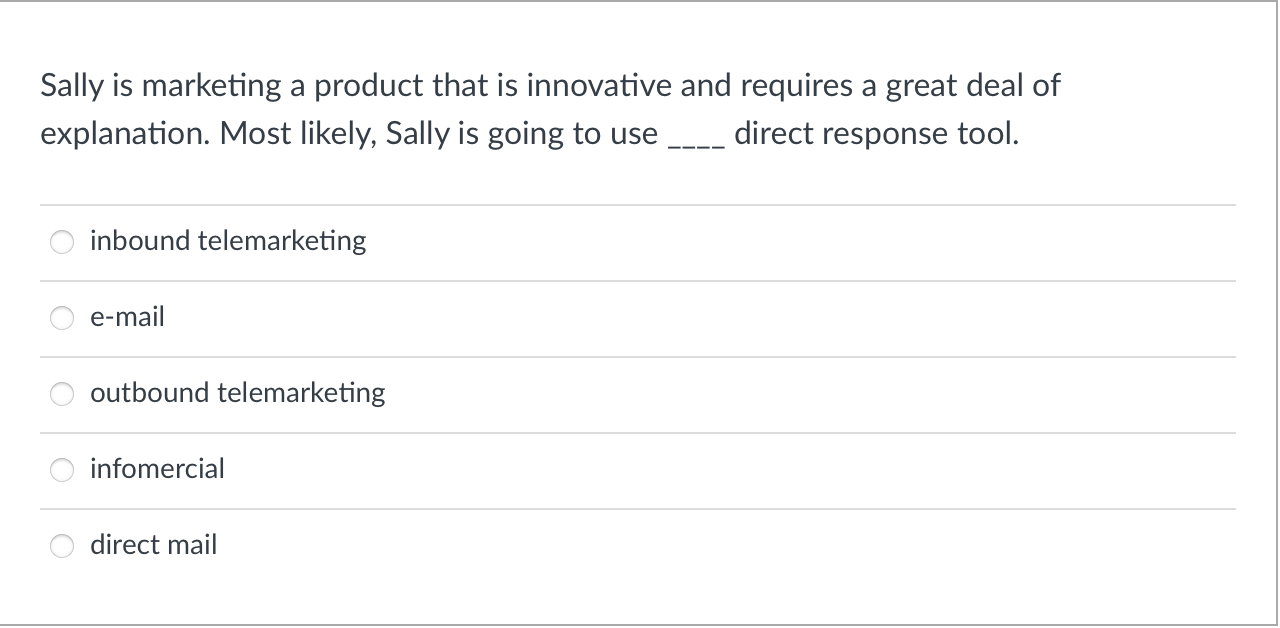Screen dimensions: 1280x628
Task: Click the phrase direct response tool
Action: pos(877,133)
